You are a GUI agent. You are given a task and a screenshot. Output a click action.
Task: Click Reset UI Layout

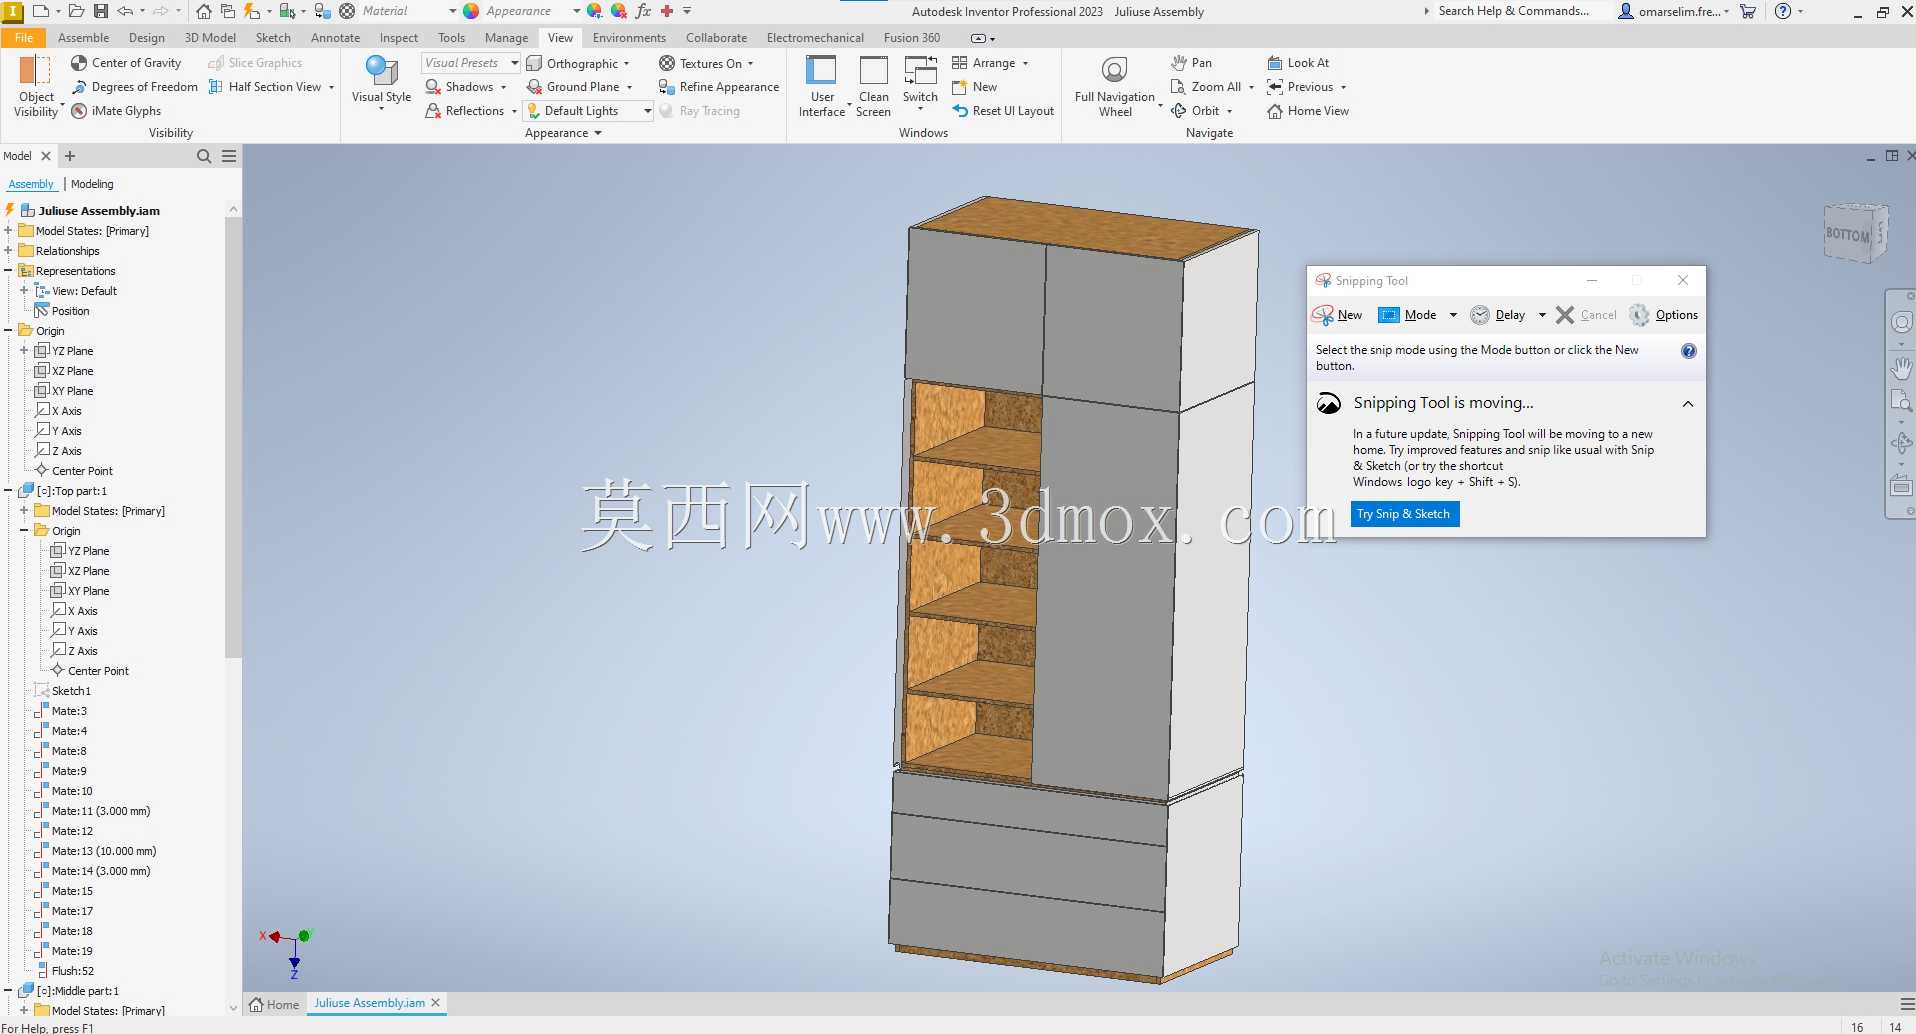tap(1003, 111)
